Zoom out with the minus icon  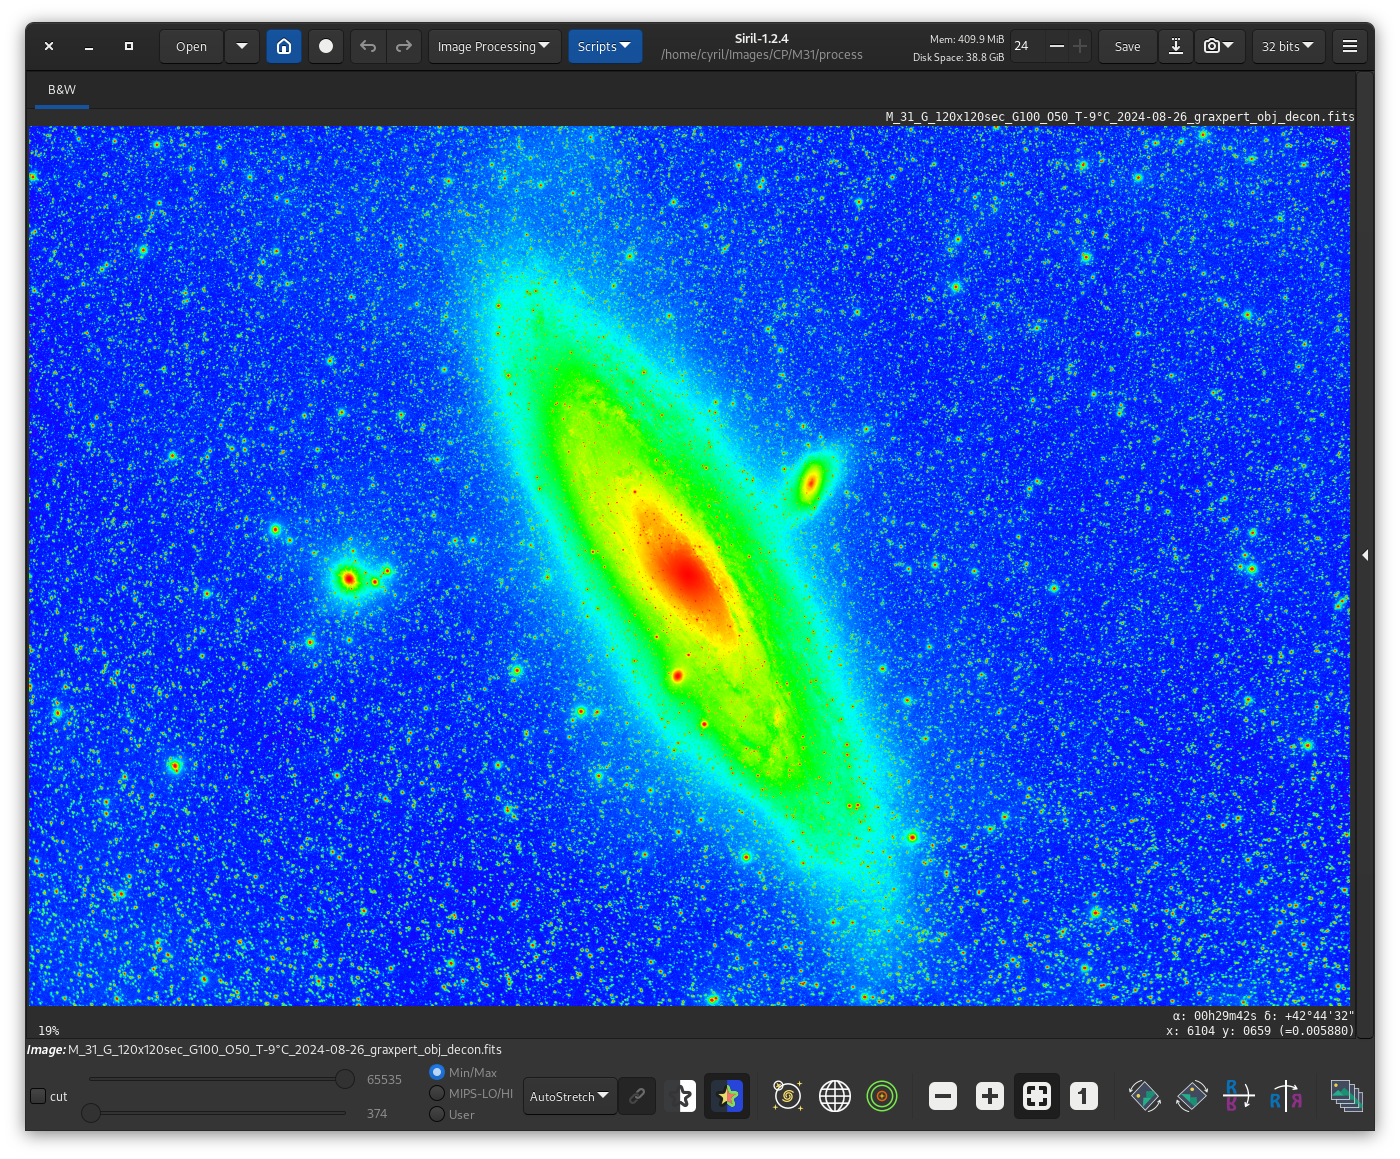942,1097
